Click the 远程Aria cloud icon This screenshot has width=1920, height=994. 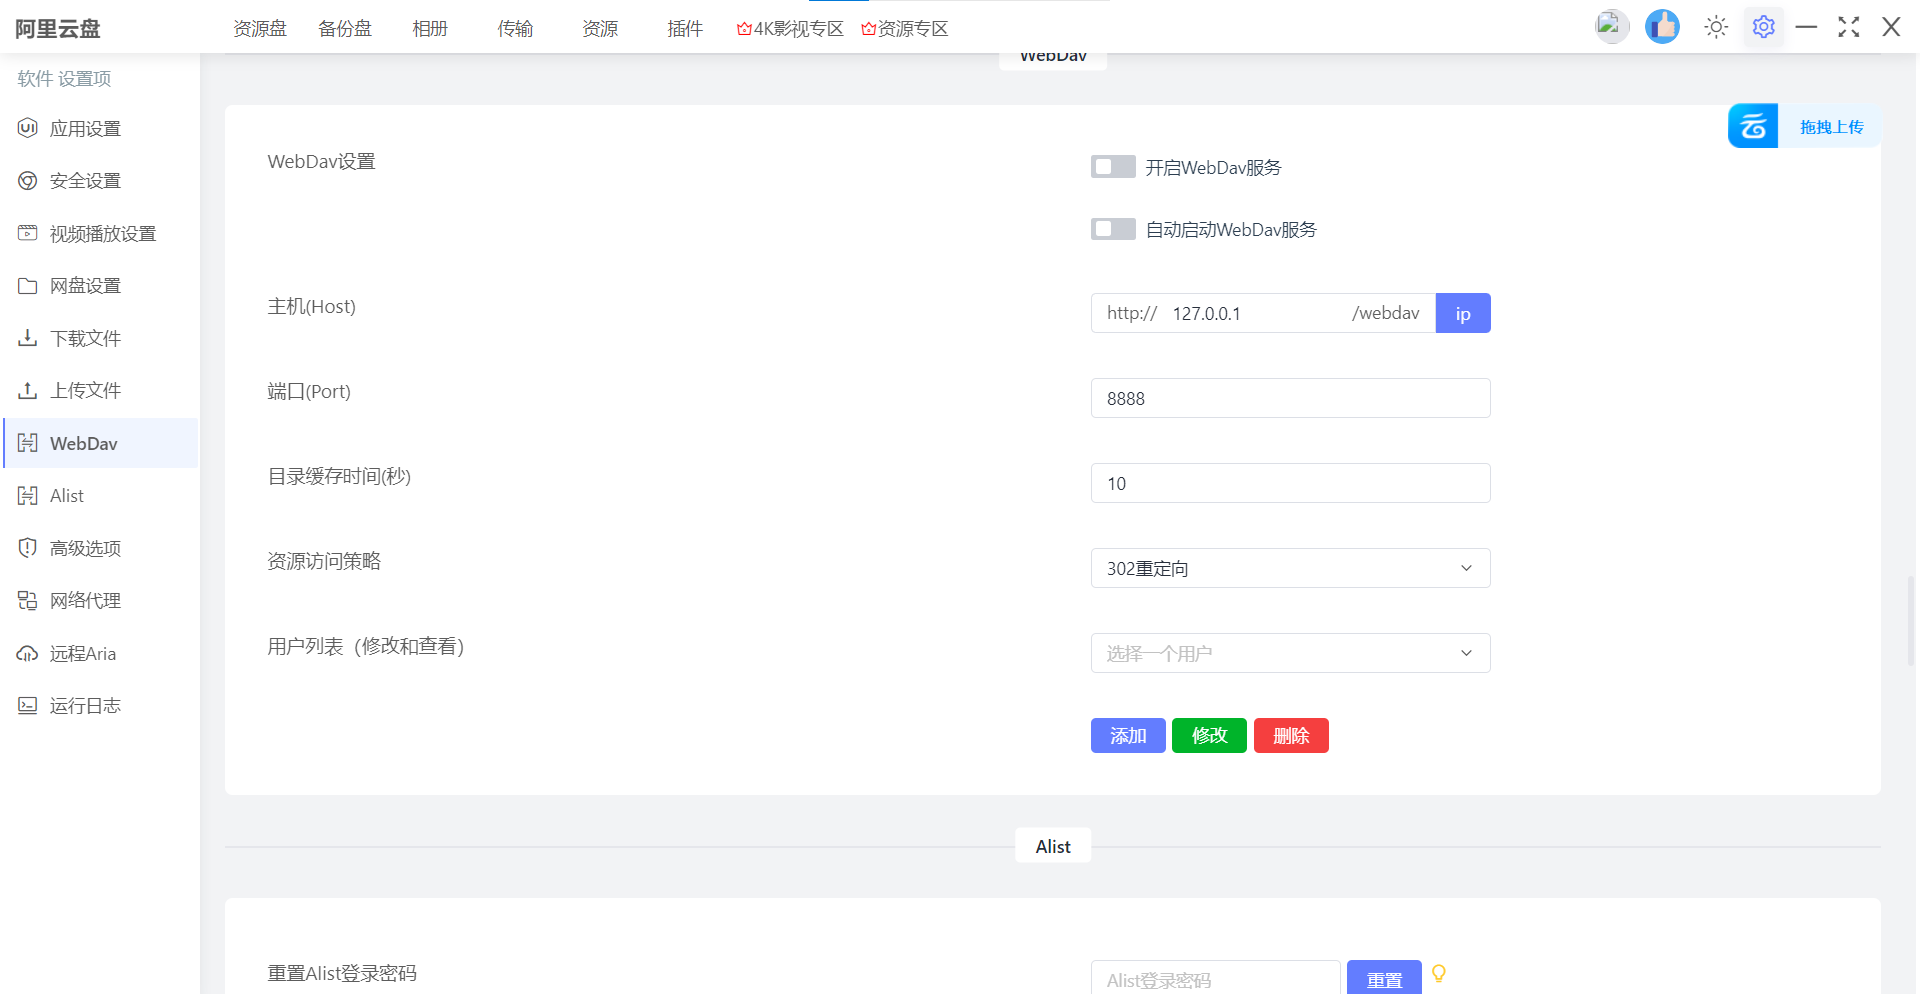pos(28,653)
